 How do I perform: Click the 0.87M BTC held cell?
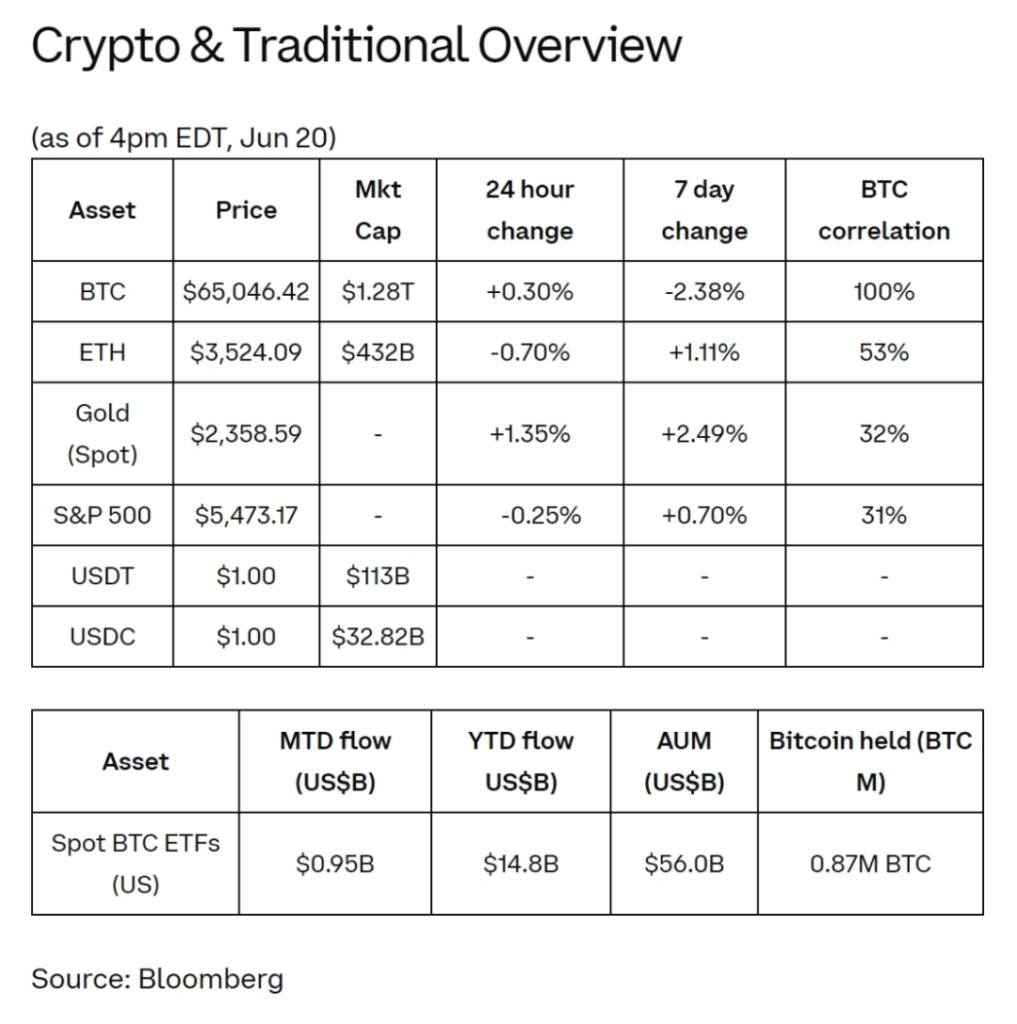point(870,864)
